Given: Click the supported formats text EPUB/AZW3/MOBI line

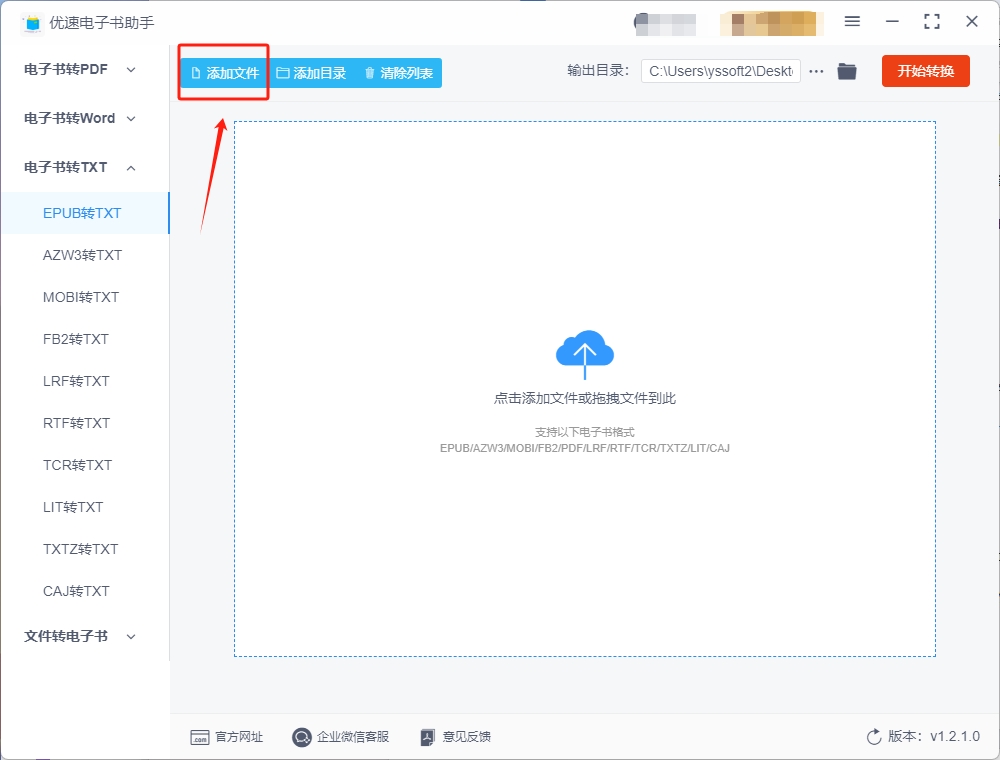Looking at the screenshot, I should 585,448.
